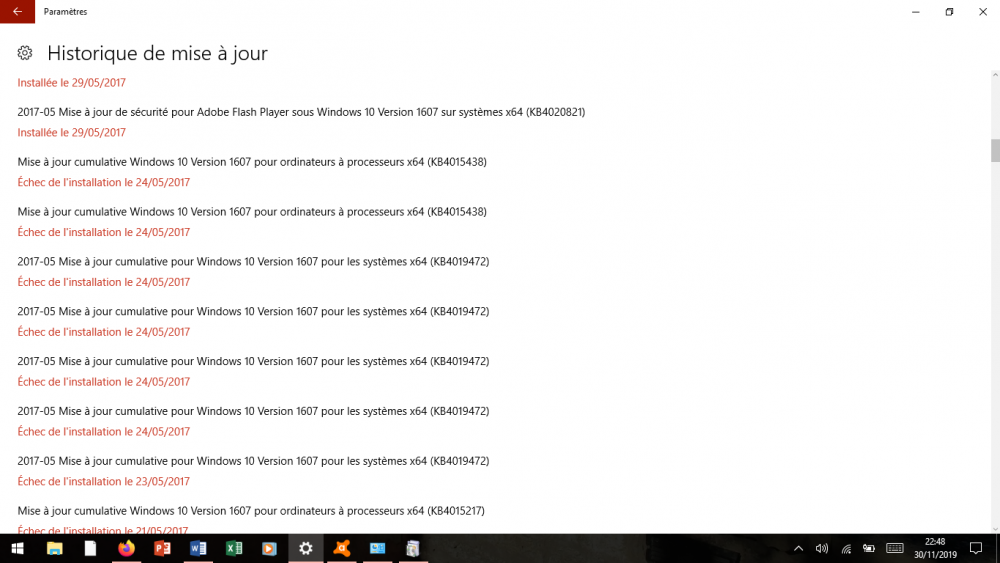This screenshot has width=1000, height=563.
Task: Click the scrollbar down arrow
Action: (995, 529)
